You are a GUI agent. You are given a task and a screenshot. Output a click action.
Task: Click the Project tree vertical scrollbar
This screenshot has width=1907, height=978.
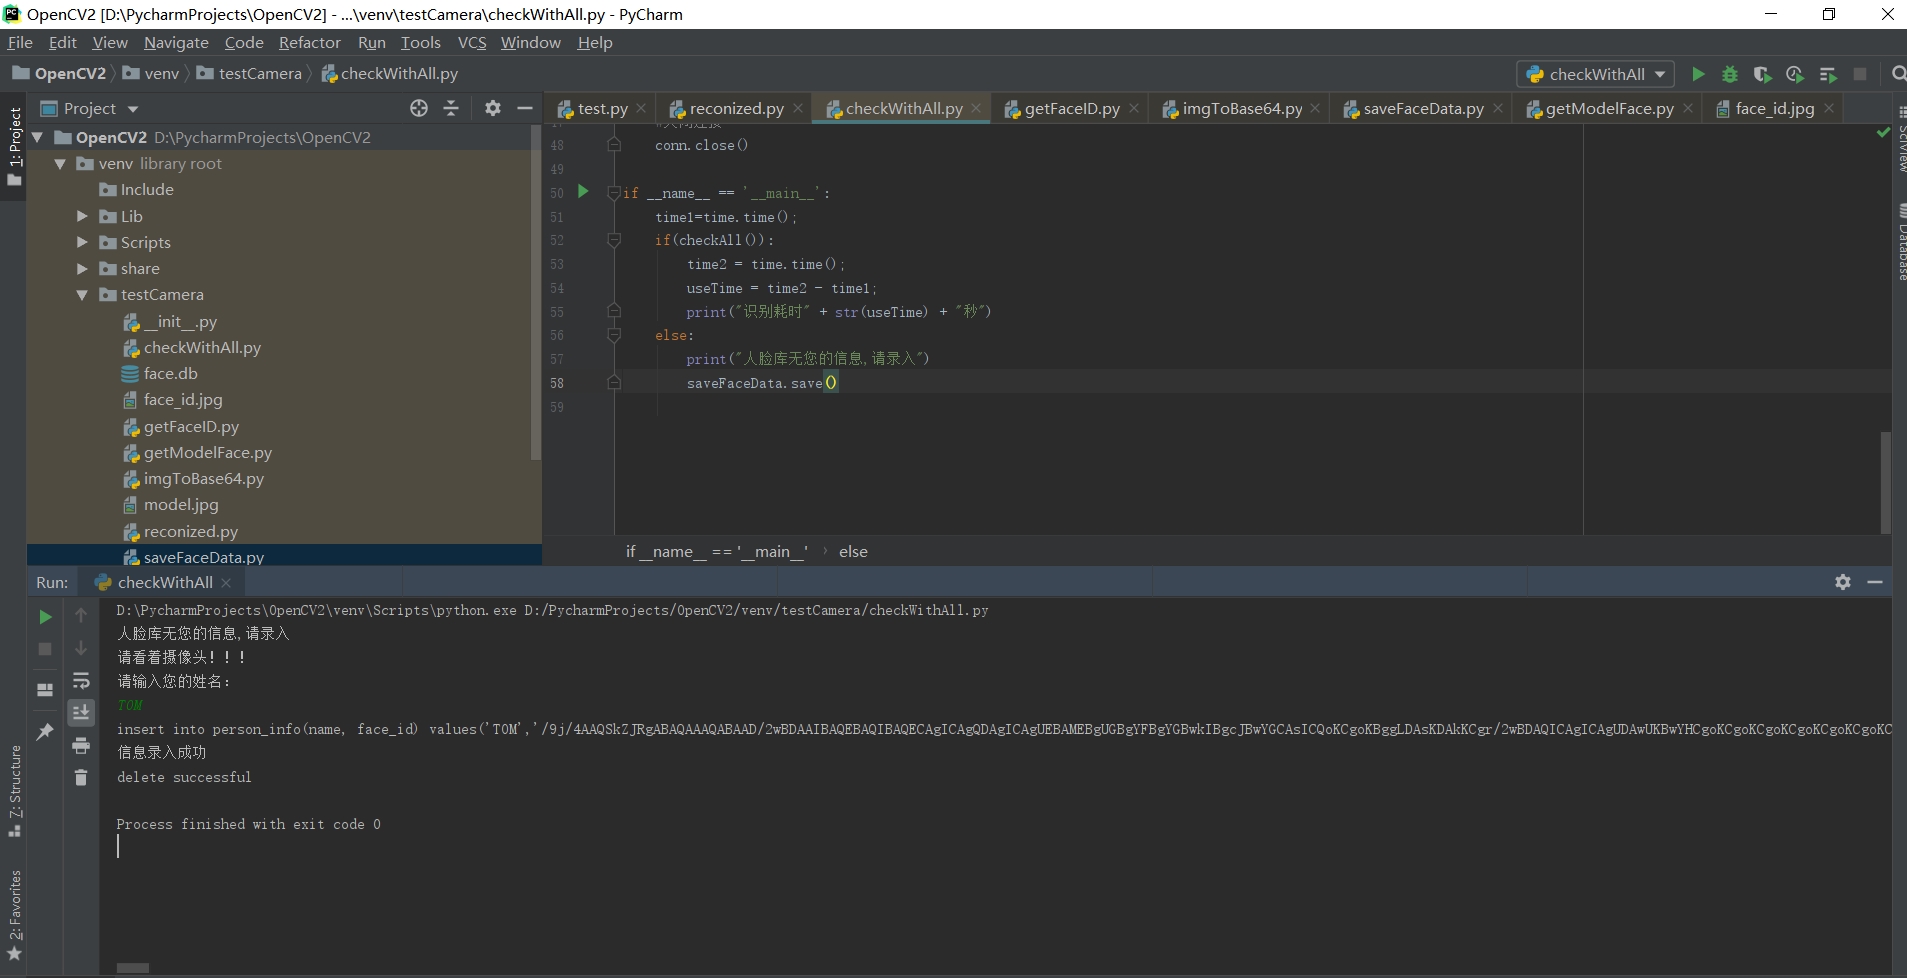click(535, 292)
